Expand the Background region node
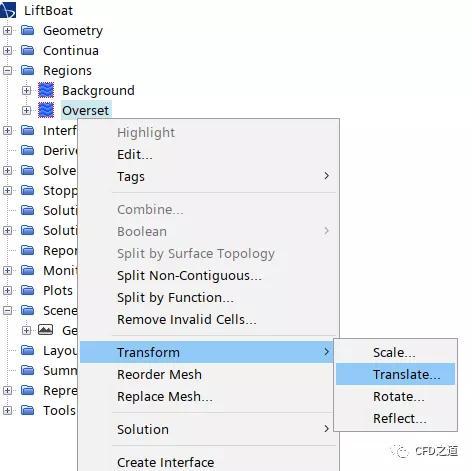The image size is (472, 471). (26, 90)
